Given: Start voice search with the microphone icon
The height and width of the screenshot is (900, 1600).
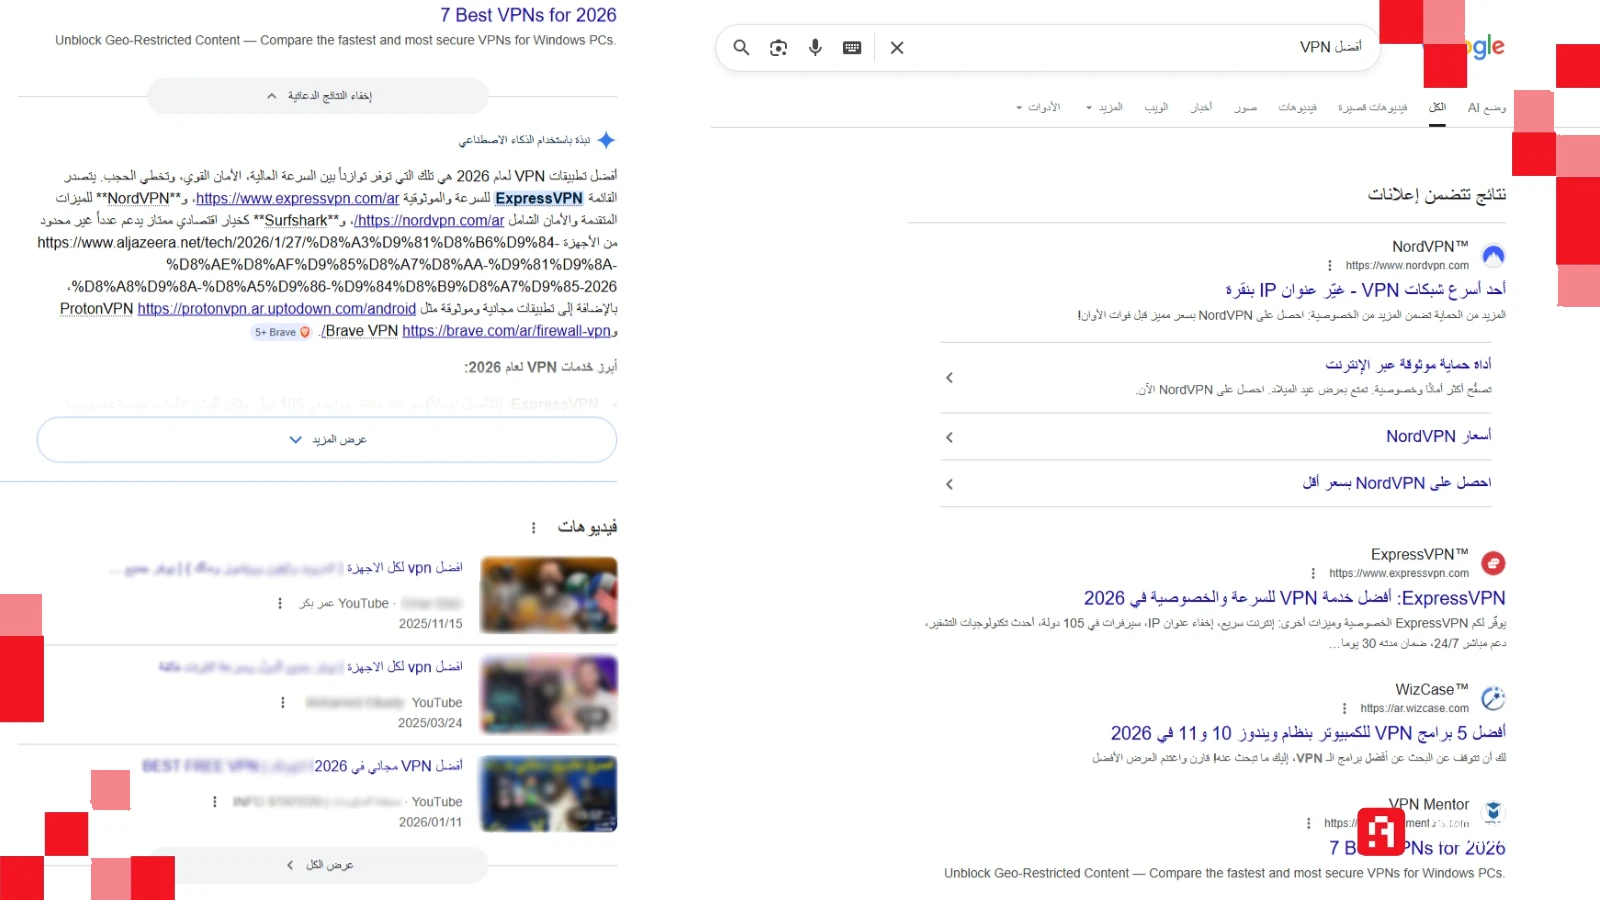Looking at the screenshot, I should tap(815, 48).
